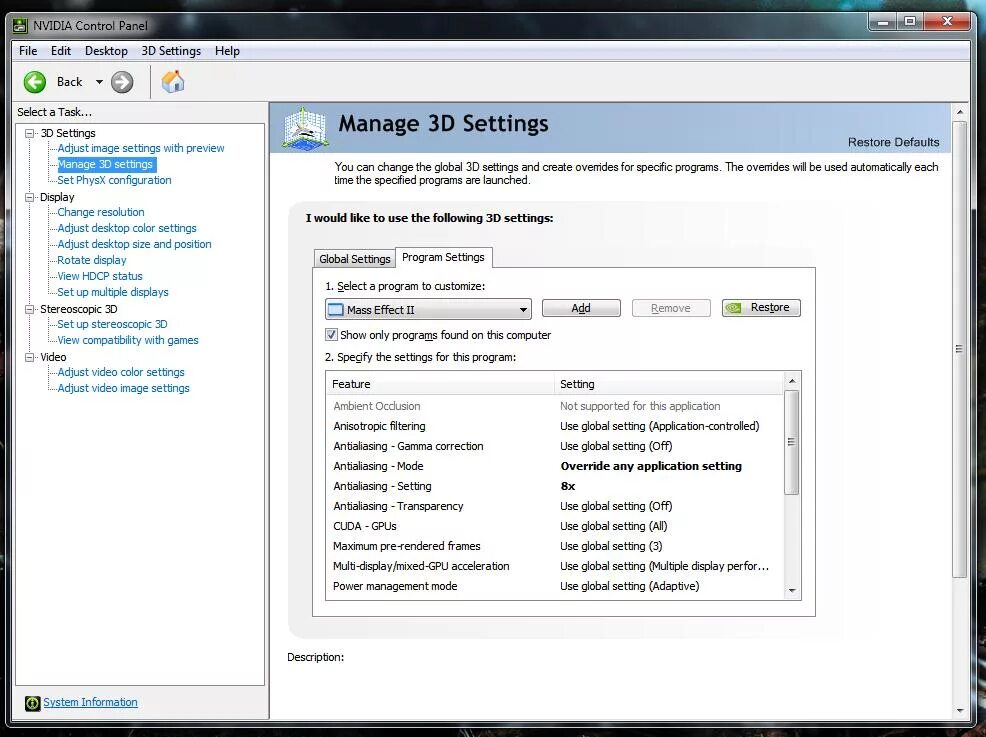986x737 pixels.
Task: Open Rotate display task
Action: (92, 260)
